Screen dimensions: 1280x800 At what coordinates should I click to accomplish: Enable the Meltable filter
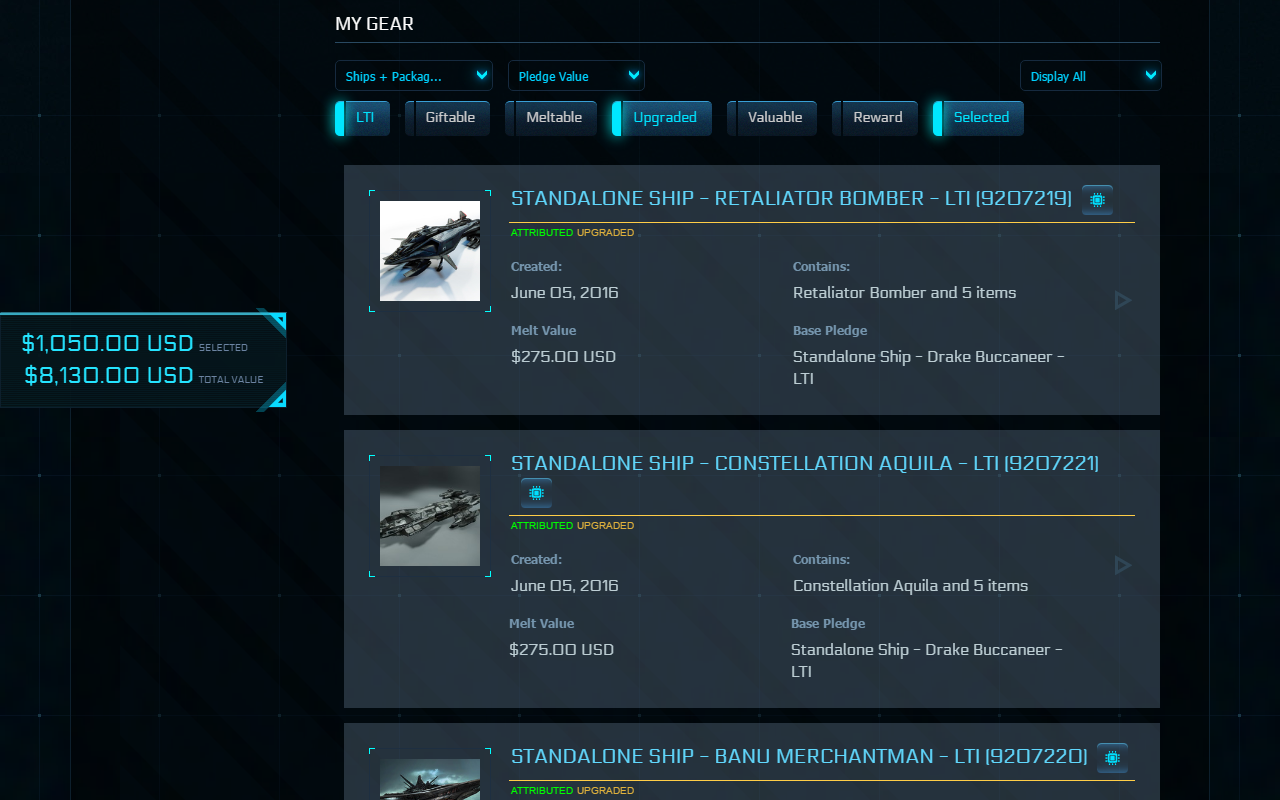click(x=553, y=117)
